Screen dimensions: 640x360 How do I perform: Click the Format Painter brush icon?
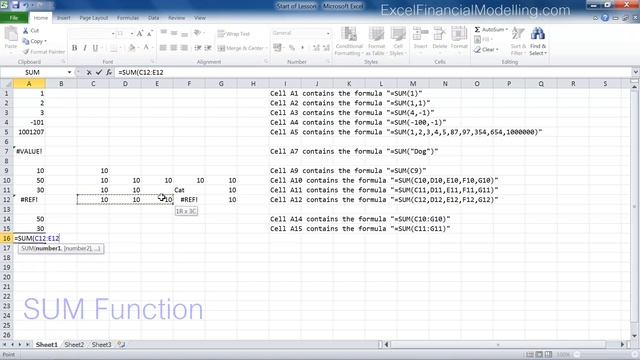26,52
